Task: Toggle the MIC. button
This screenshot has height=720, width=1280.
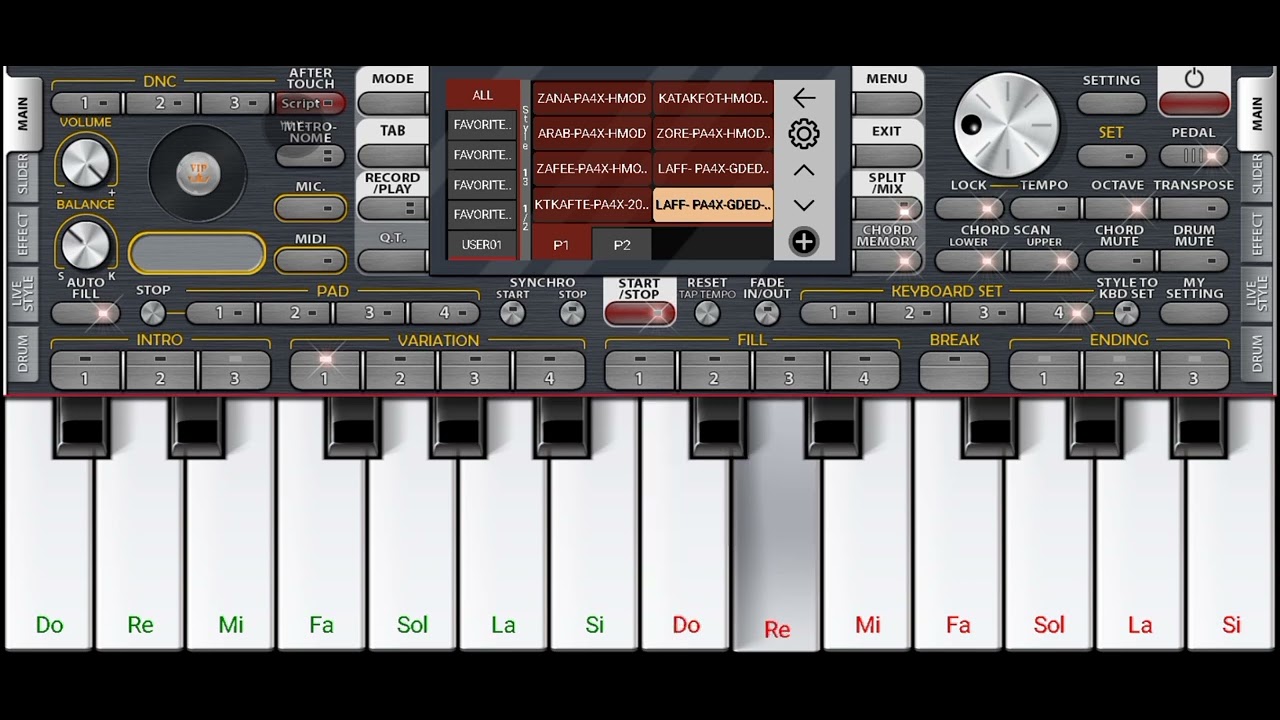Action: (311, 208)
